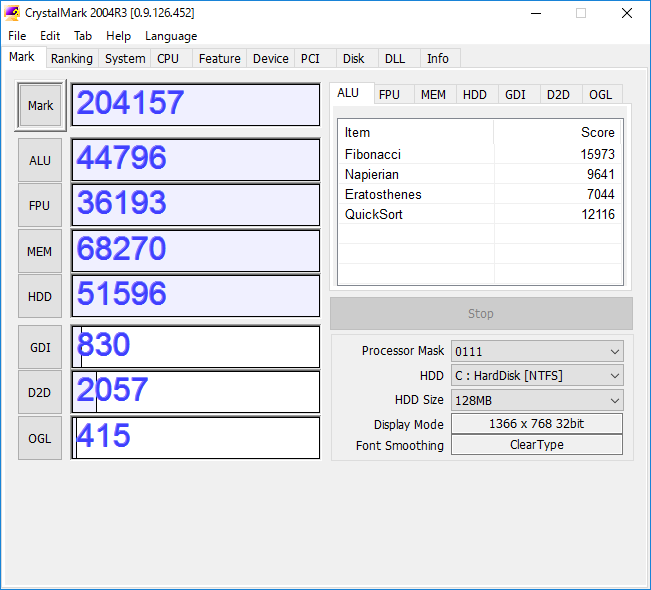Click the Font Smoothing ClearType field
Screen dimensions: 651x590
(x=537, y=445)
